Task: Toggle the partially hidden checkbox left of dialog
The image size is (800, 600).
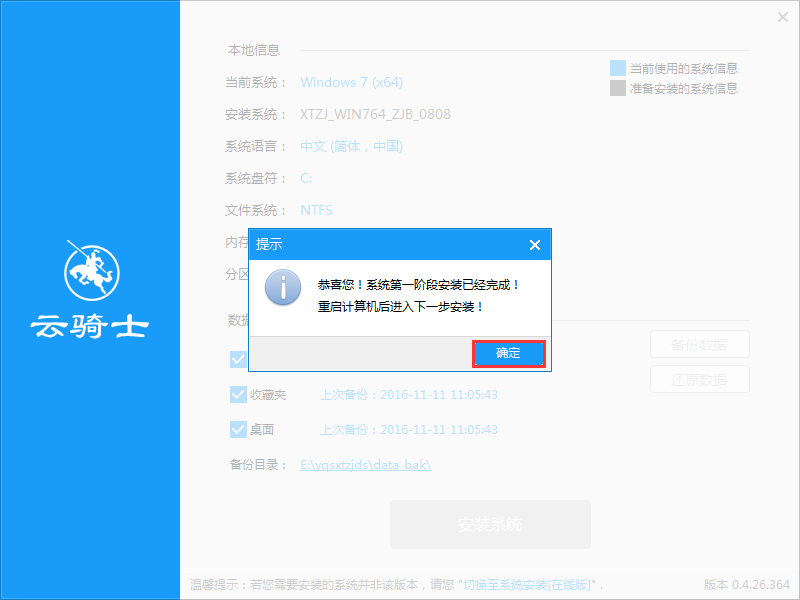Action: pyautogui.click(x=238, y=358)
